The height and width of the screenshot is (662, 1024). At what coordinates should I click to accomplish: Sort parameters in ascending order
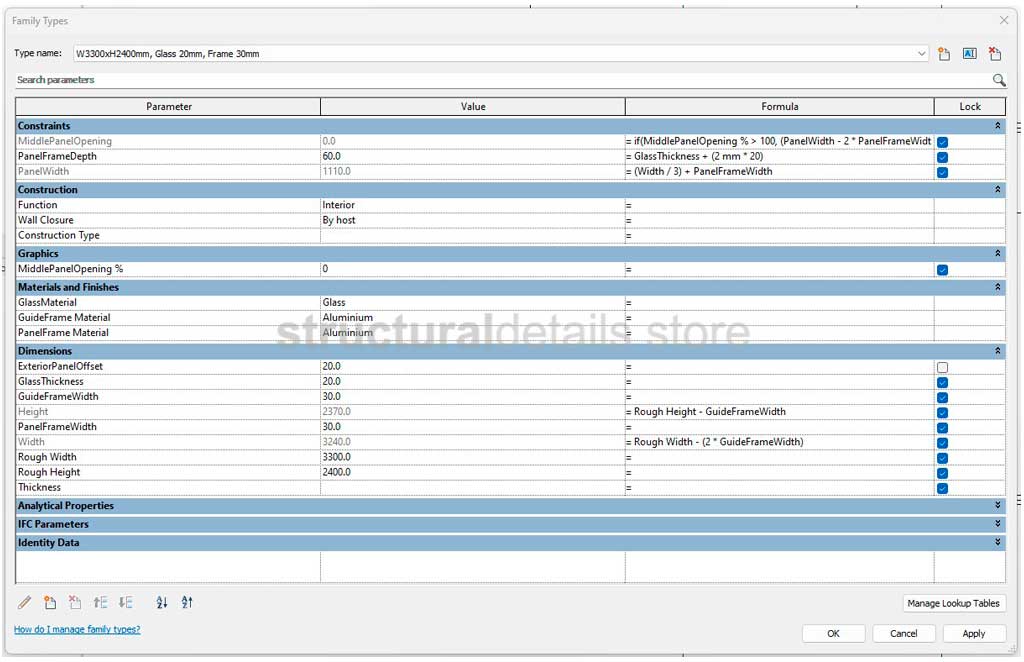[162, 602]
